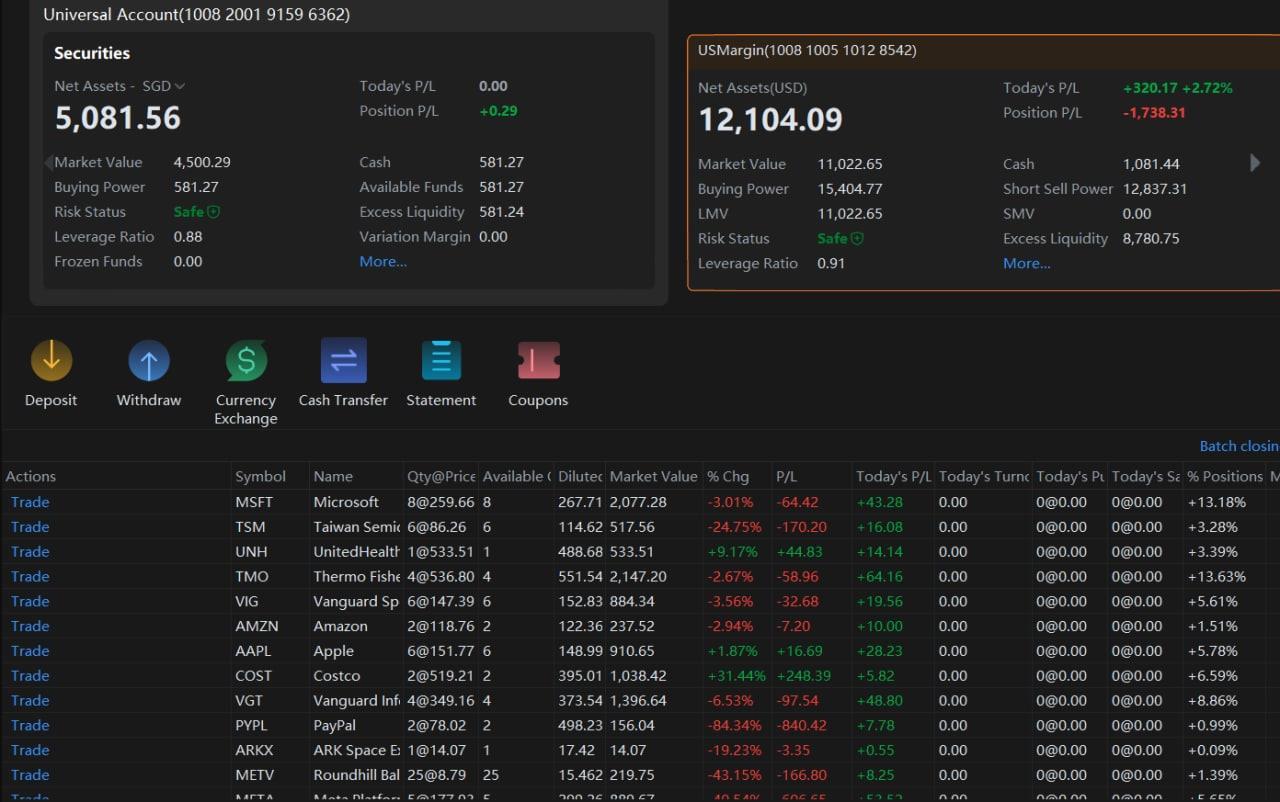Click the +13.63% positions cell
1280x802 pixels.
[x=1217, y=577]
